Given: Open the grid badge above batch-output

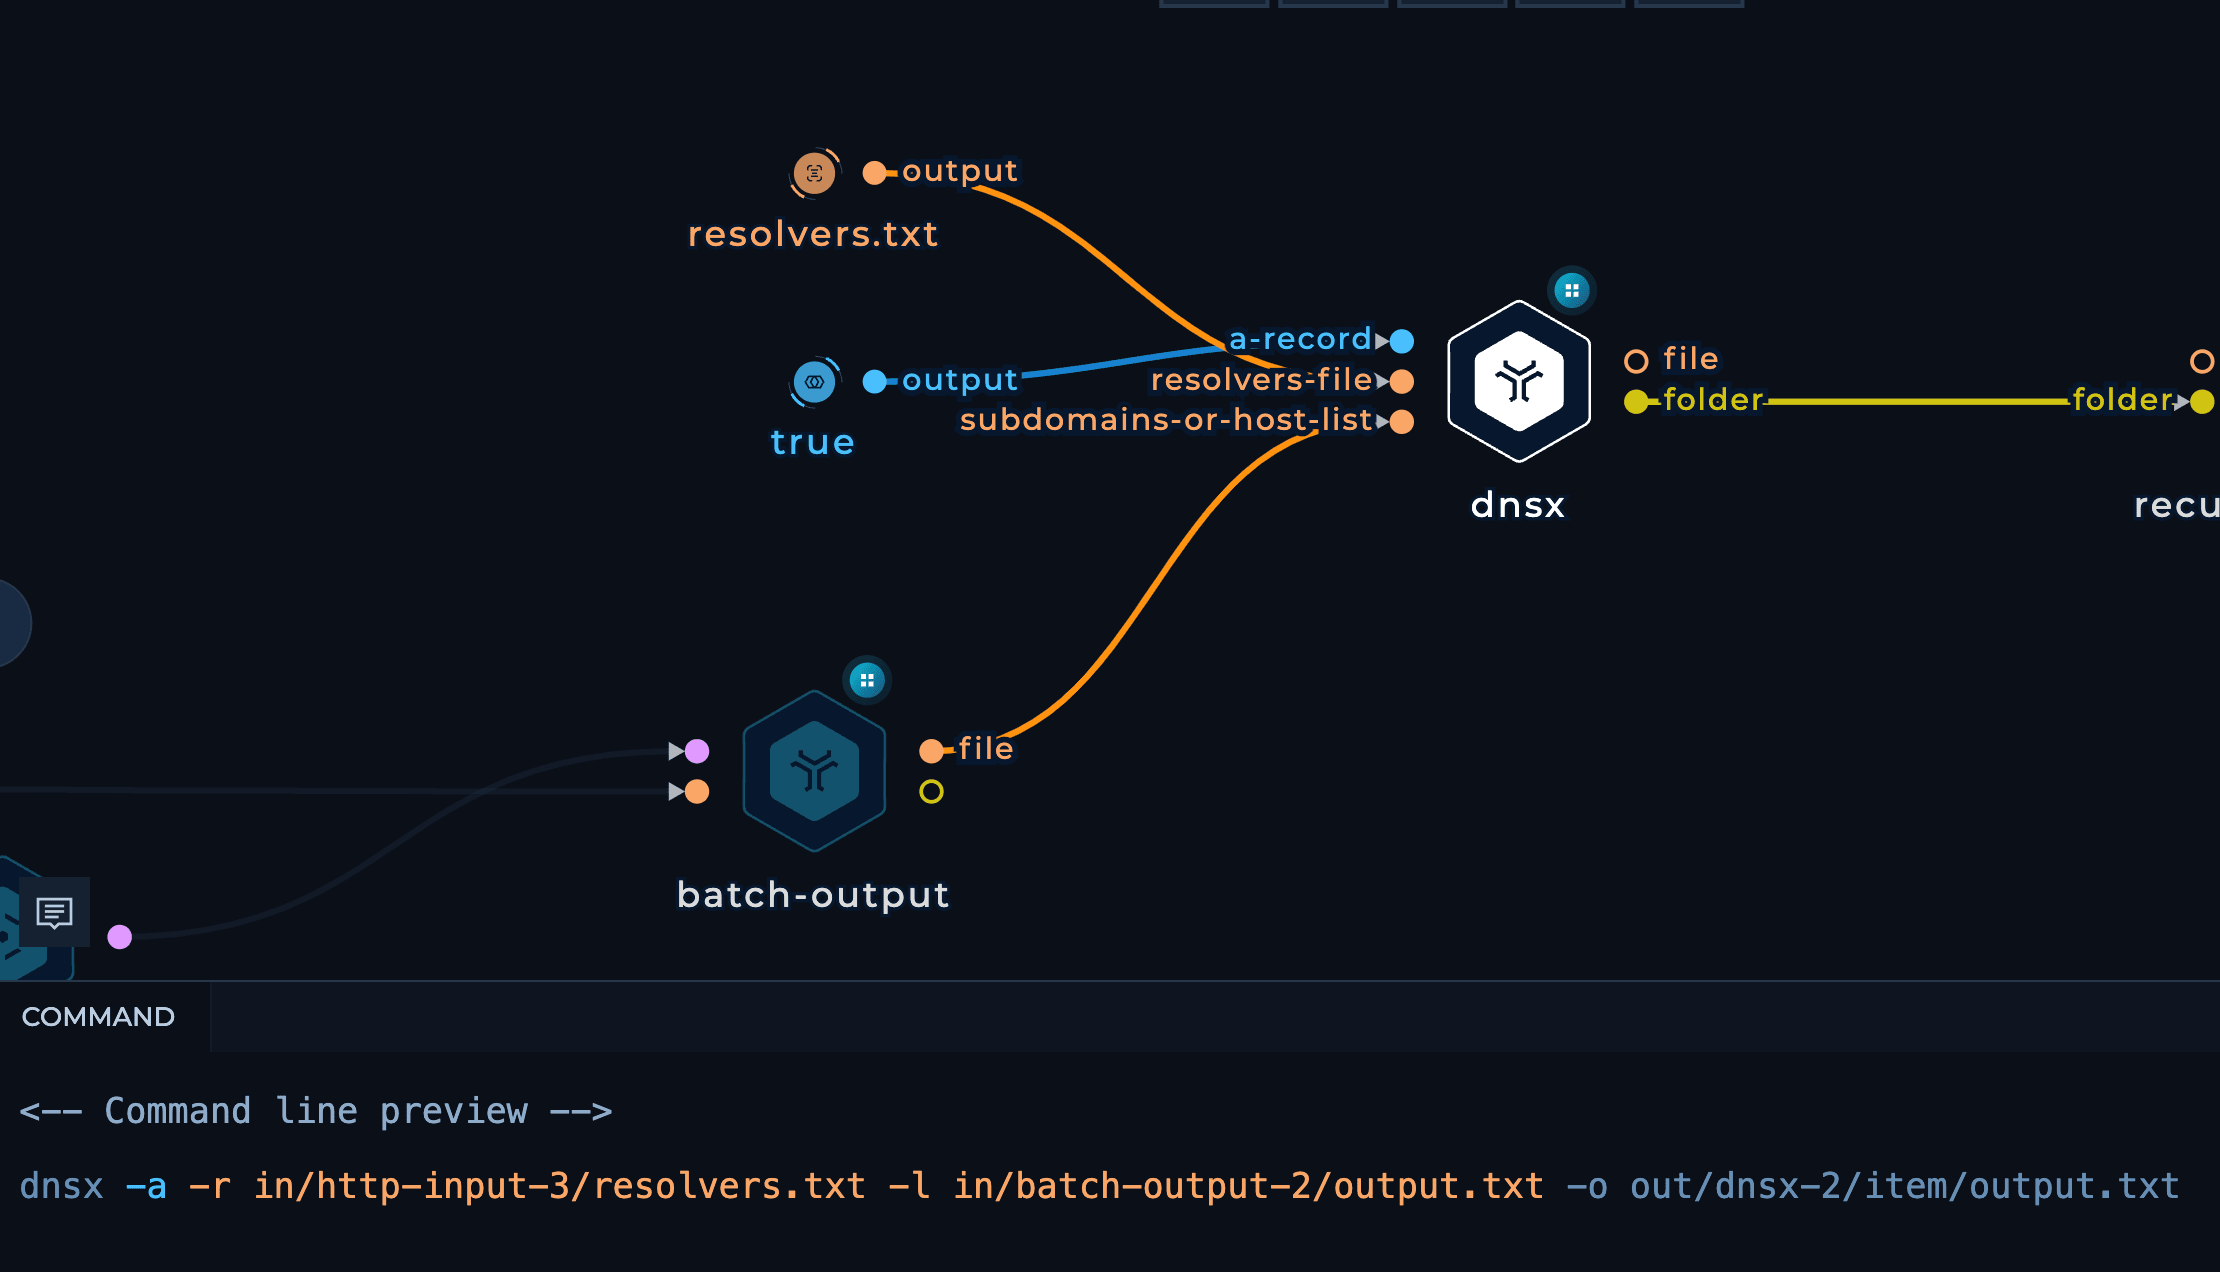Looking at the screenshot, I should click(867, 680).
